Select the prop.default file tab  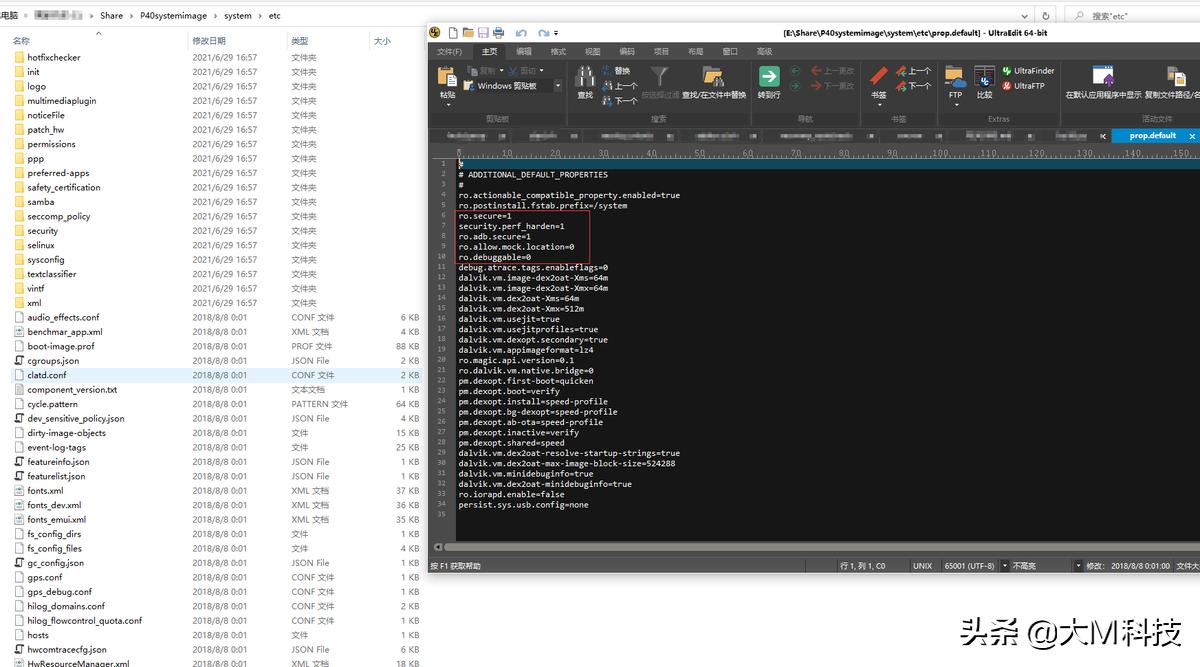(x=1152, y=136)
